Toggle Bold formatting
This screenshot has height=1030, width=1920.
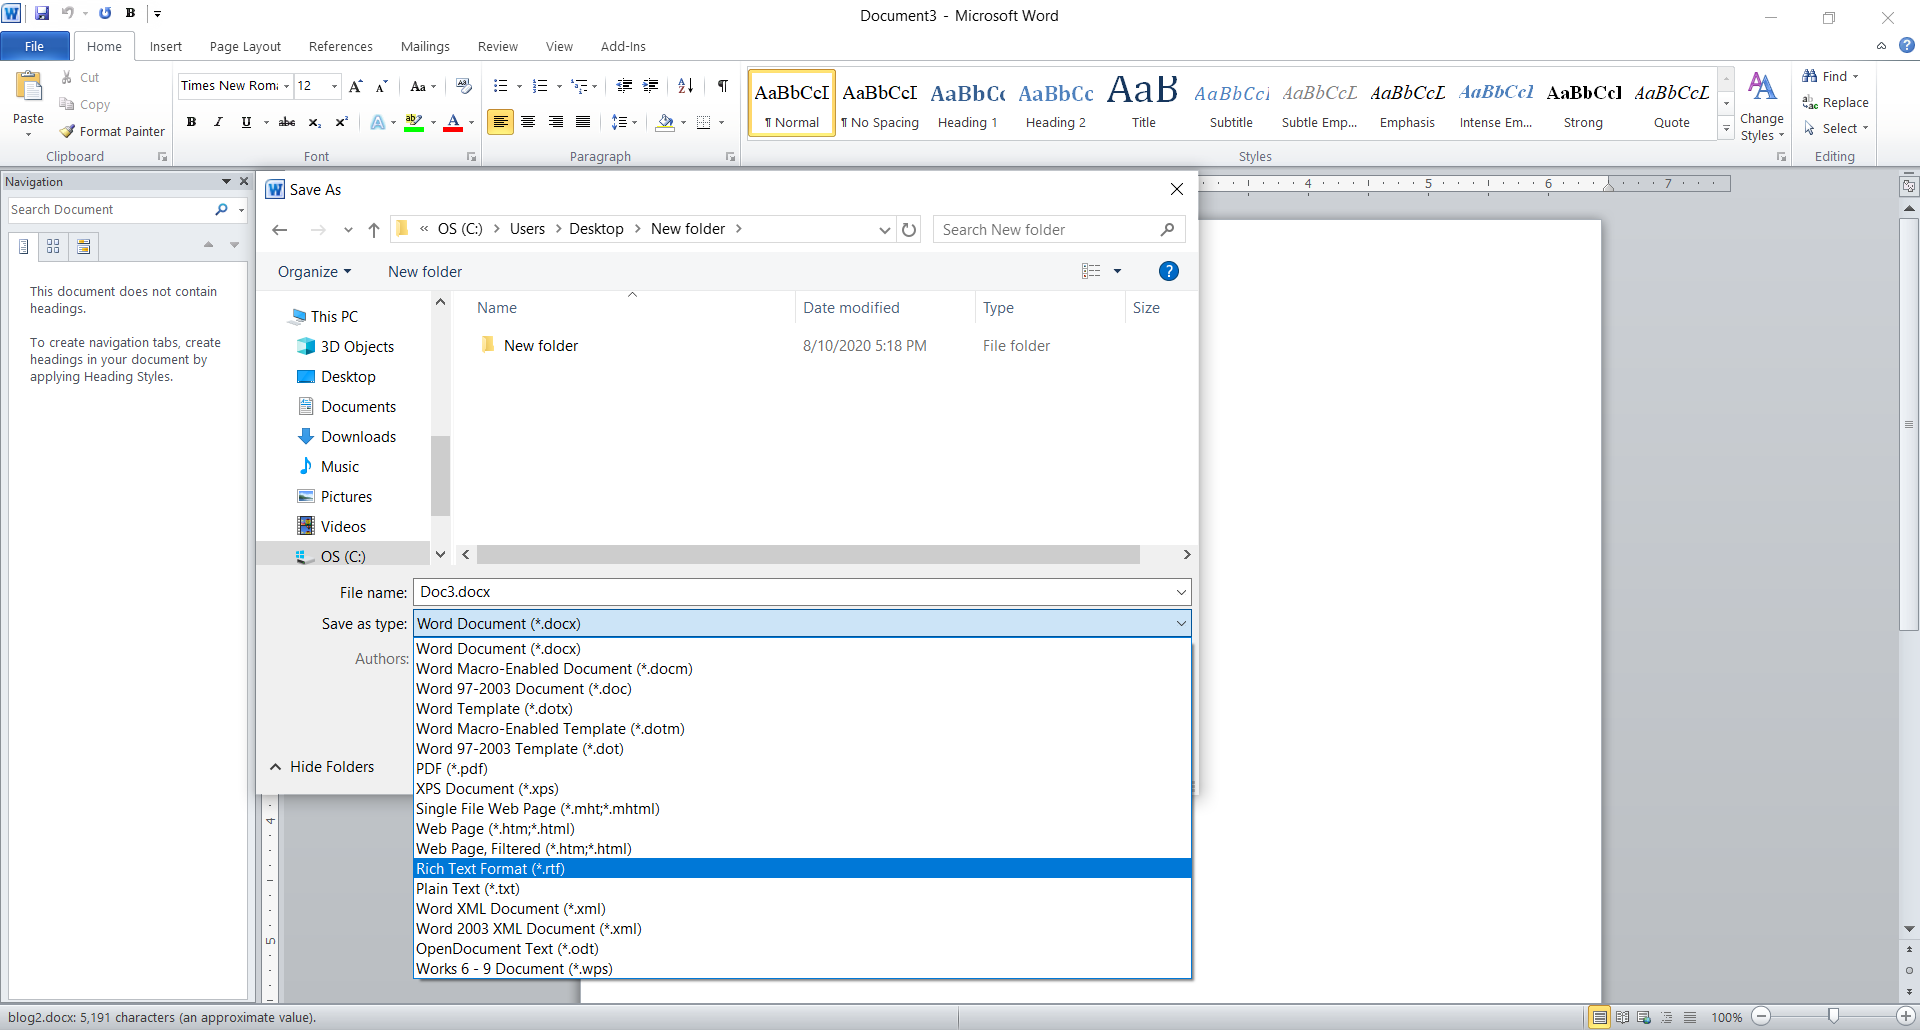click(192, 122)
